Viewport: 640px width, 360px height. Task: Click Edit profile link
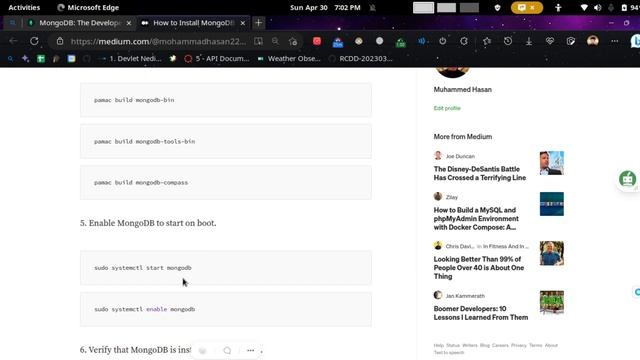447,108
